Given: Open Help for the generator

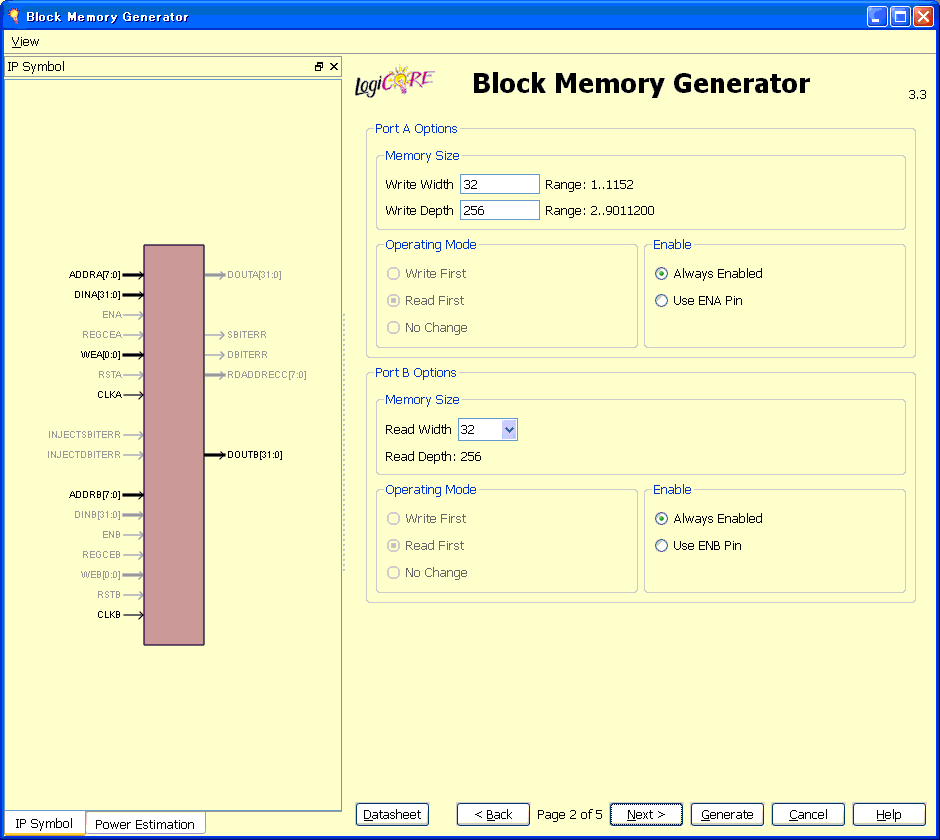Looking at the screenshot, I should point(889,814).
